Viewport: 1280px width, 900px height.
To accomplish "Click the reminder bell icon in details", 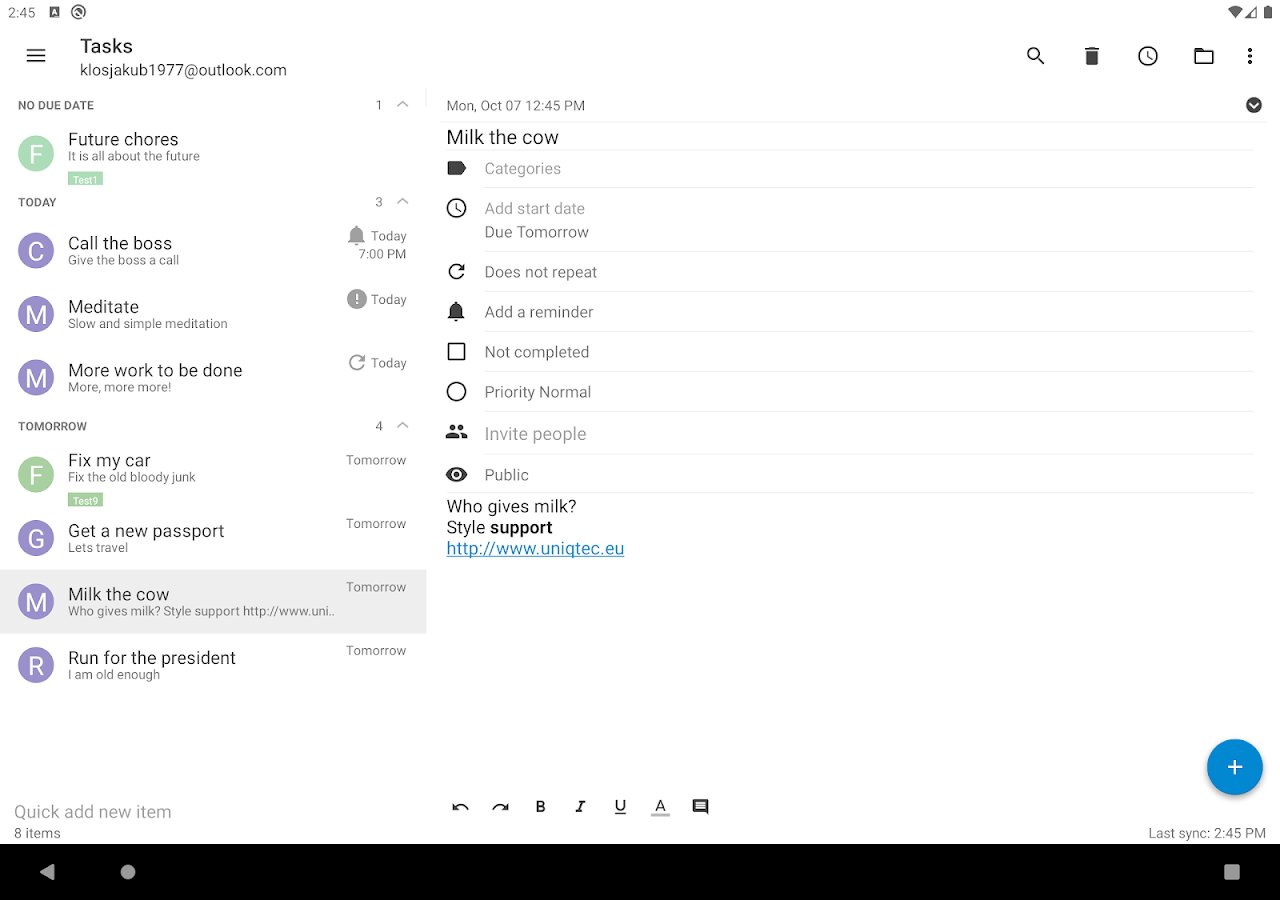I will [456, 312].
